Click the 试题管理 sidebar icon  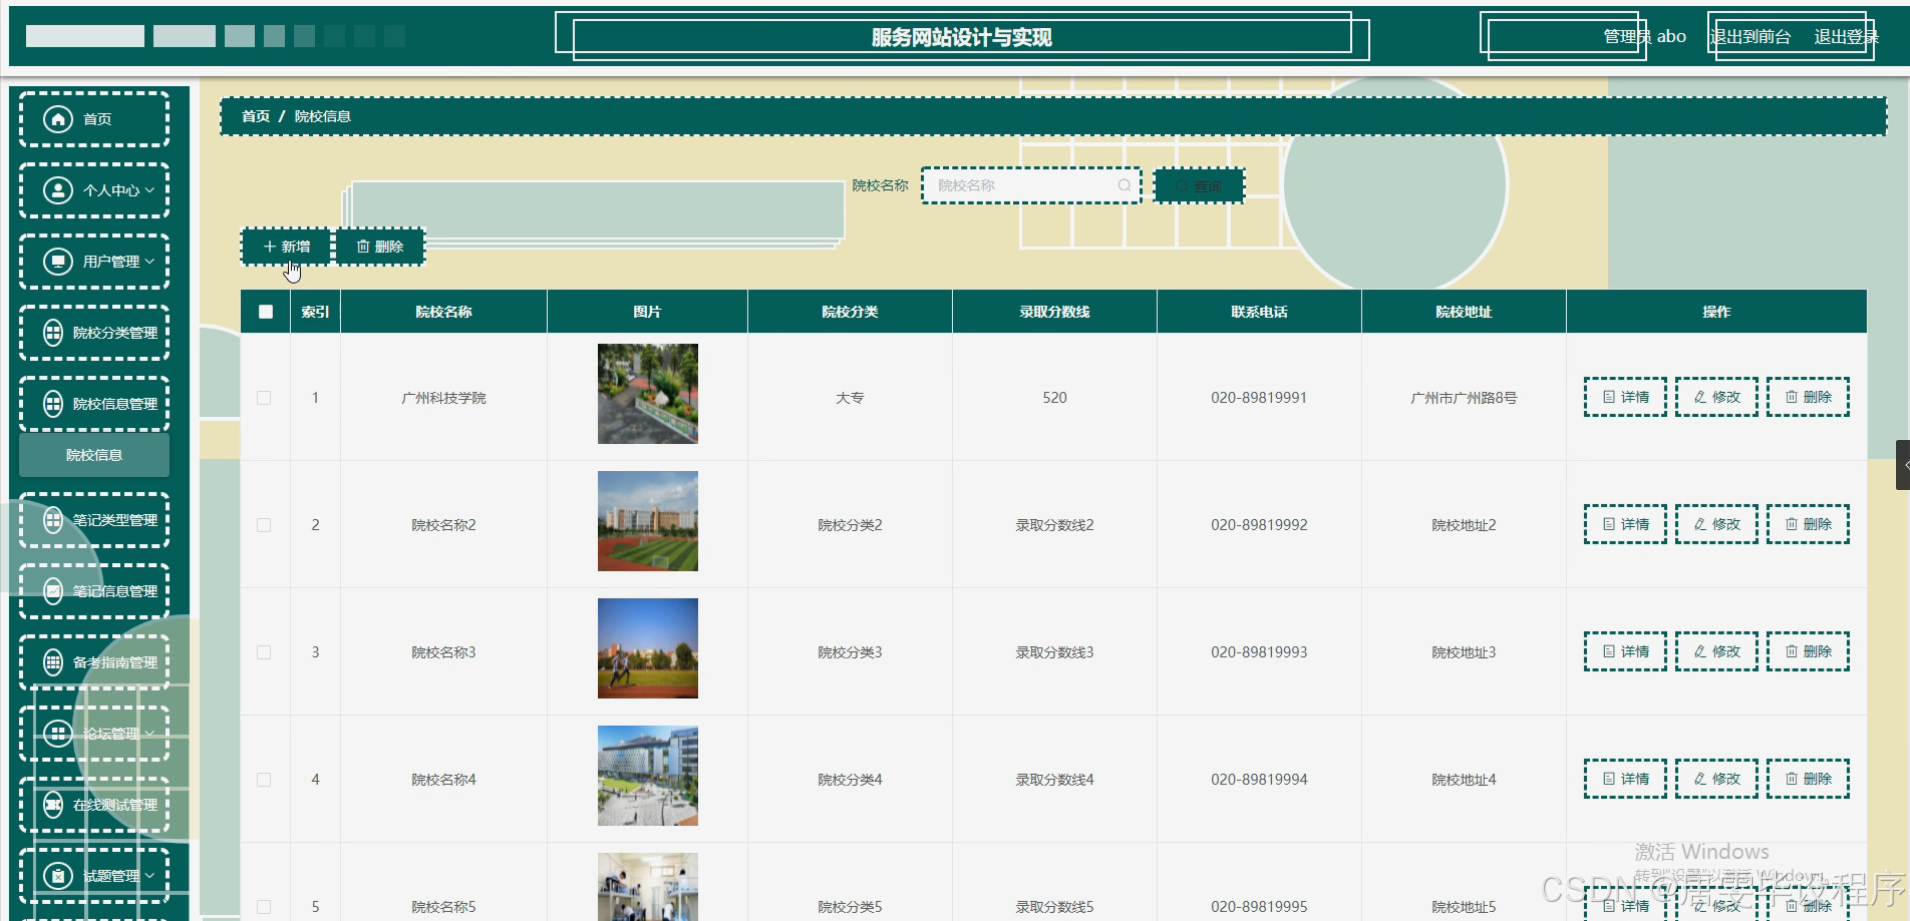(58, 875)
